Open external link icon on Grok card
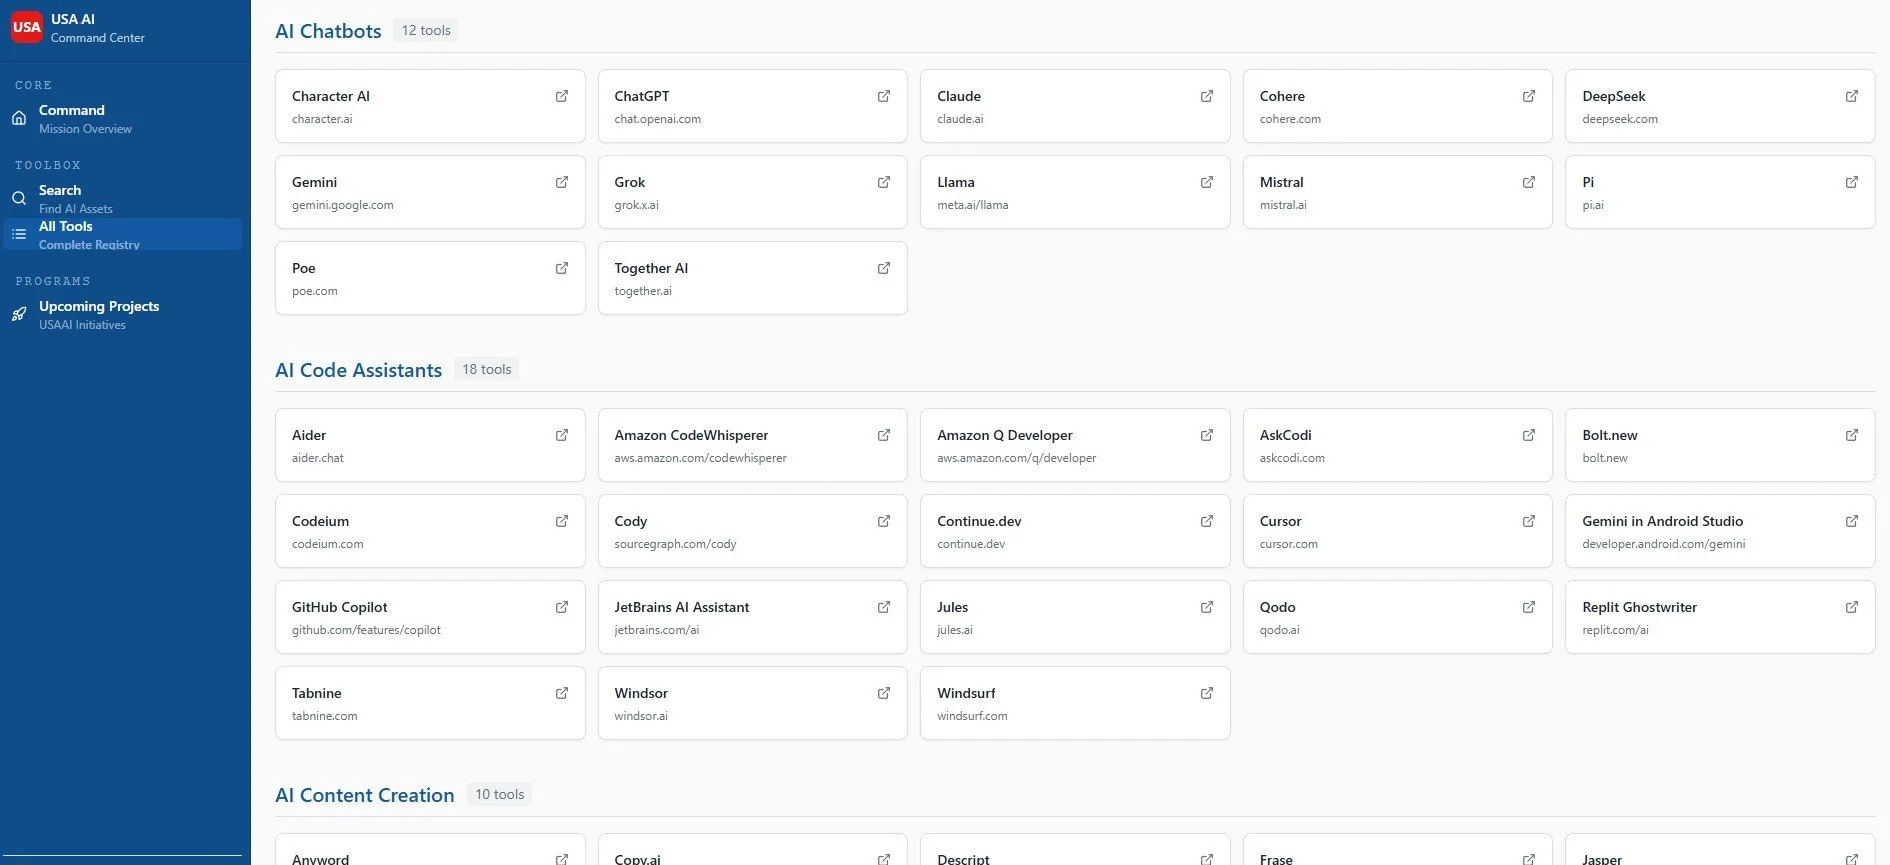The height and width of the screenshot is (865, 1890). click(884, 182)
